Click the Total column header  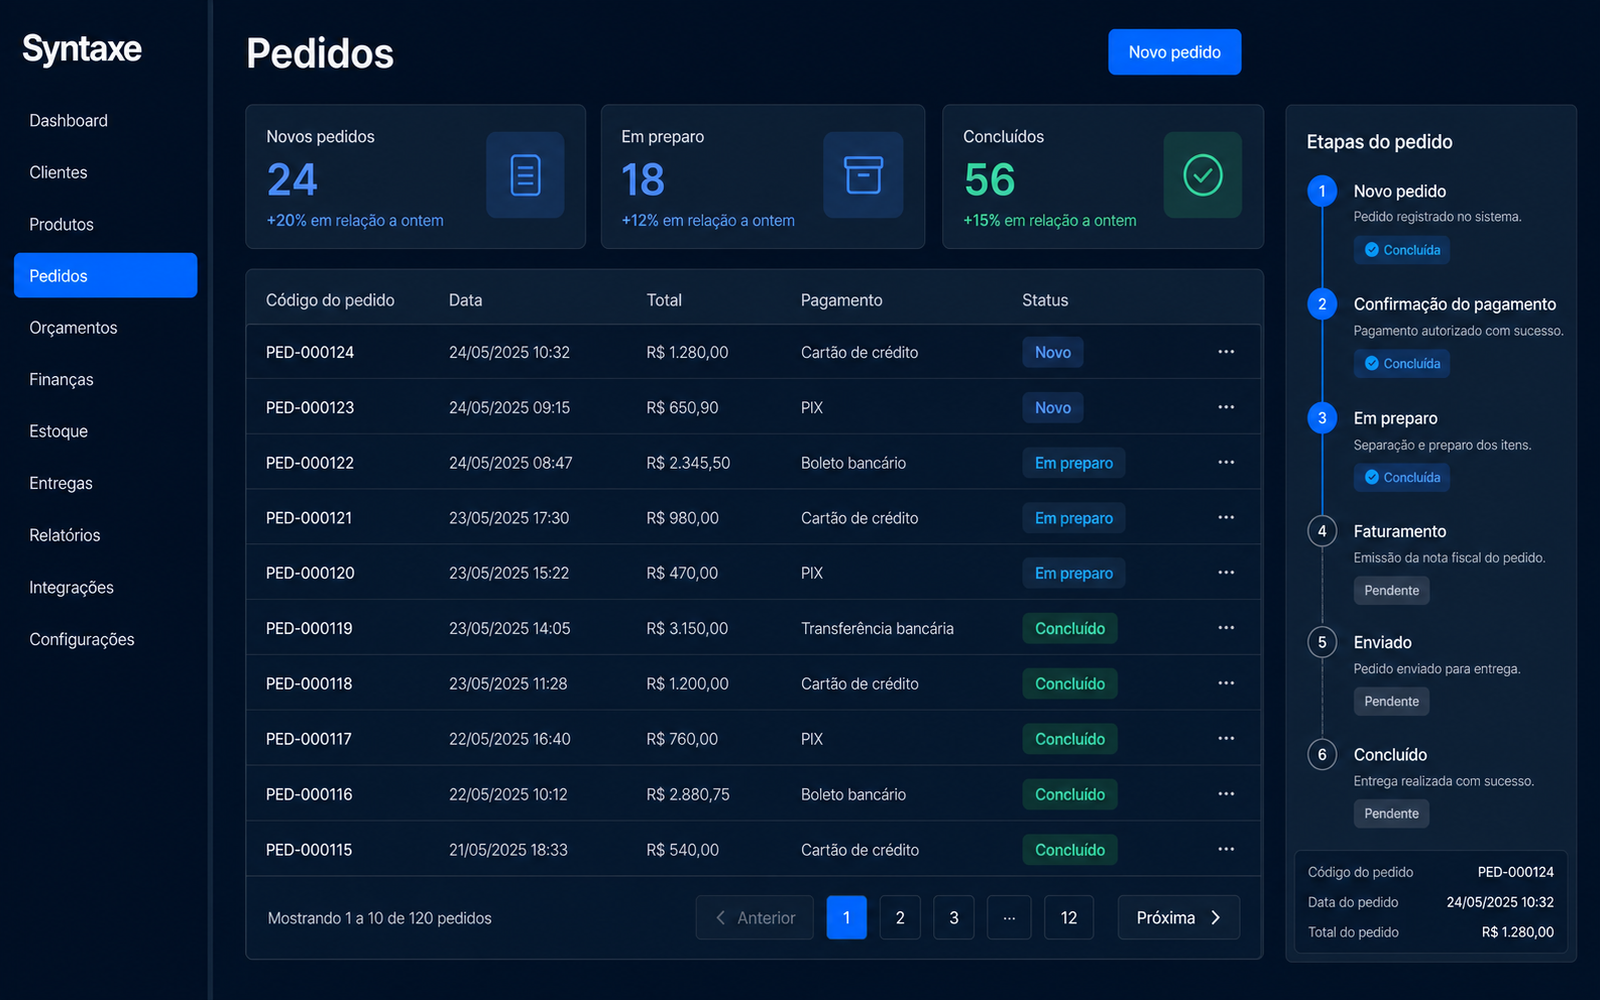click(x=664, y=300)
